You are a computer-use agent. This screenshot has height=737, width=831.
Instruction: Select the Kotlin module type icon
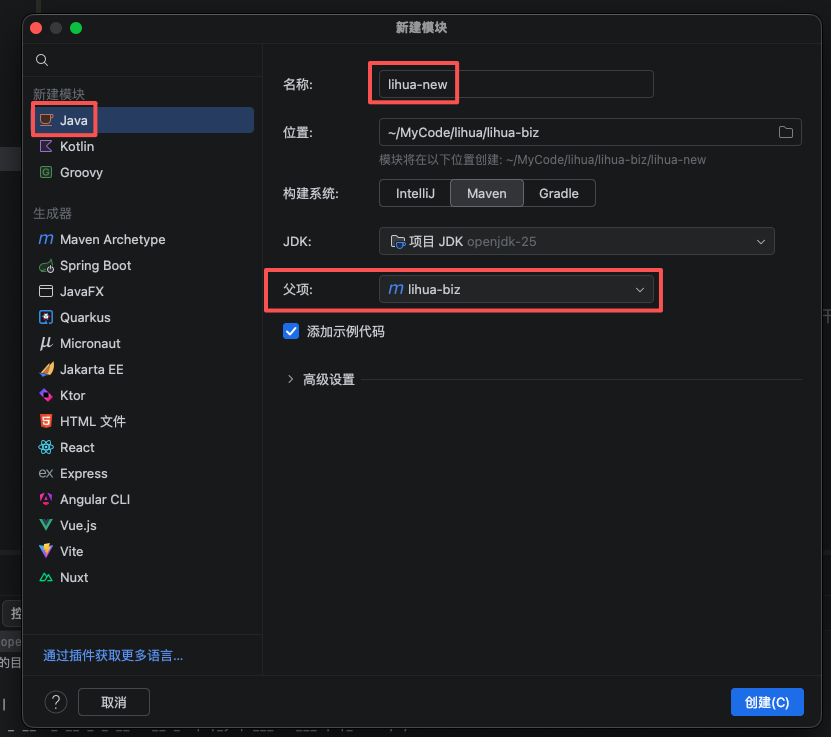tap(45, 146)
